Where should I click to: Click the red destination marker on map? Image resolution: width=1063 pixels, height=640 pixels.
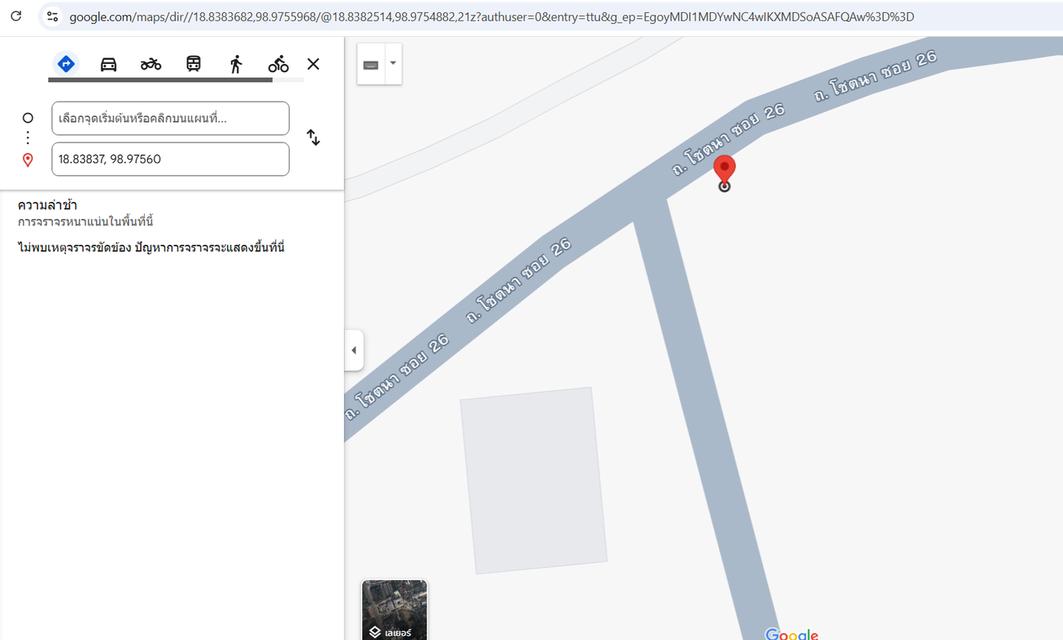724,169
